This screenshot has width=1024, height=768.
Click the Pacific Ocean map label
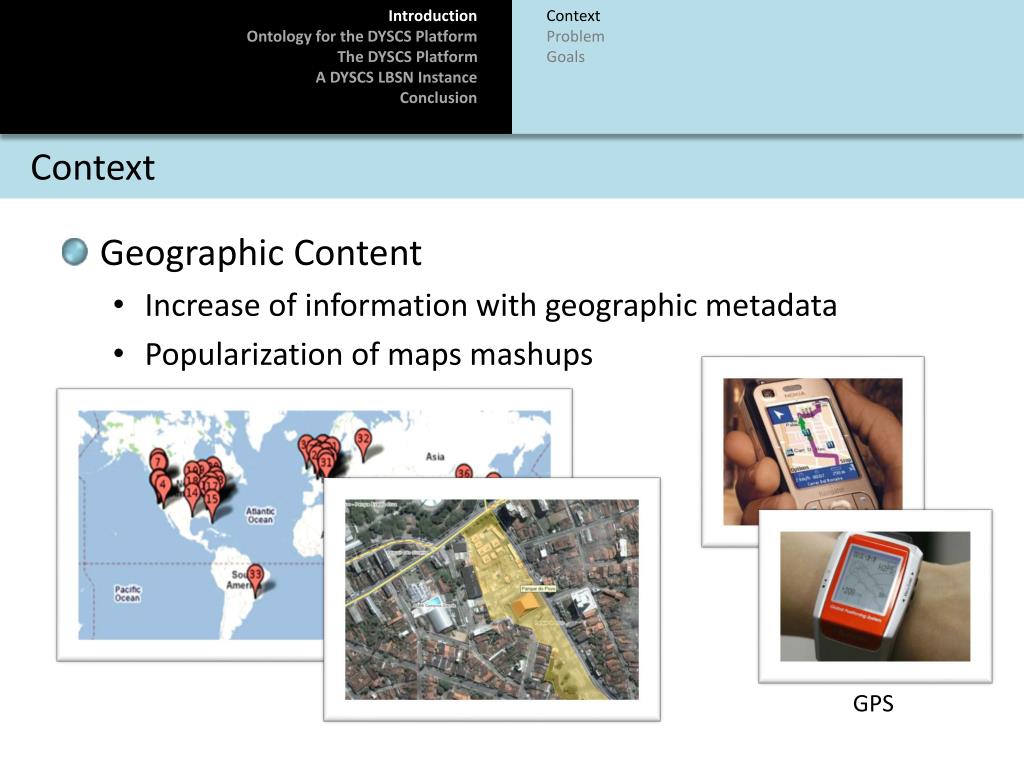127,593
